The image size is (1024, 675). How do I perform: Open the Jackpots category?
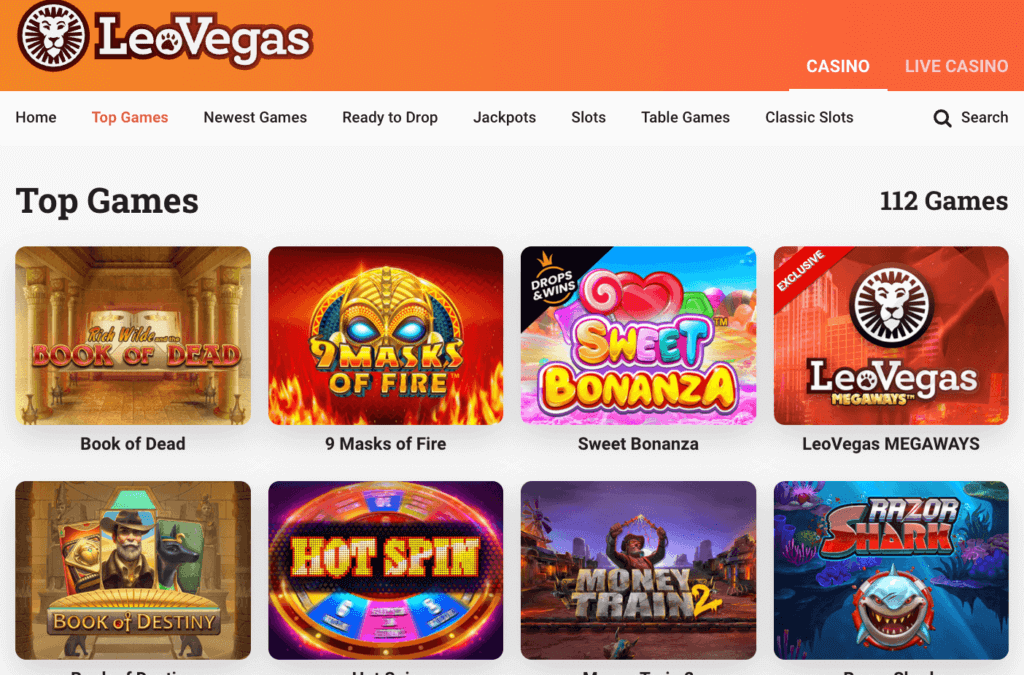[x=504, y=118]
